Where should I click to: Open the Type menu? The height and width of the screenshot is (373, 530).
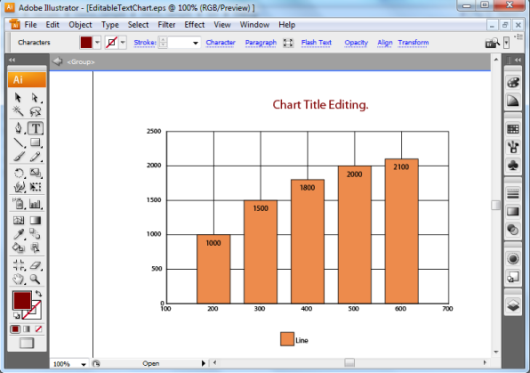(x=110, y=25)
